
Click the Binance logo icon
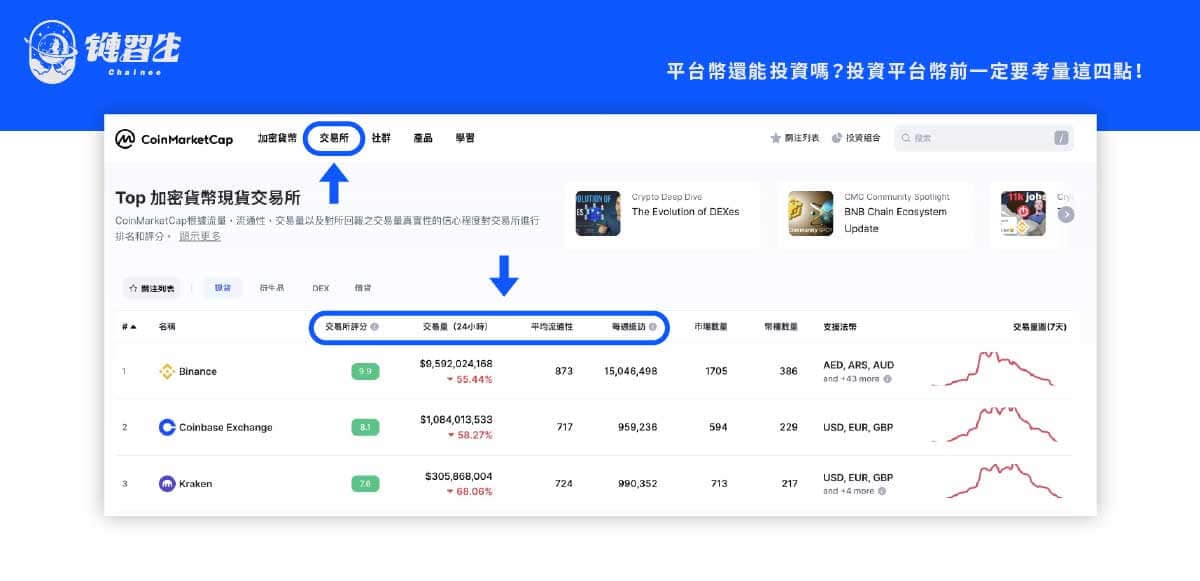pos(167,371)
